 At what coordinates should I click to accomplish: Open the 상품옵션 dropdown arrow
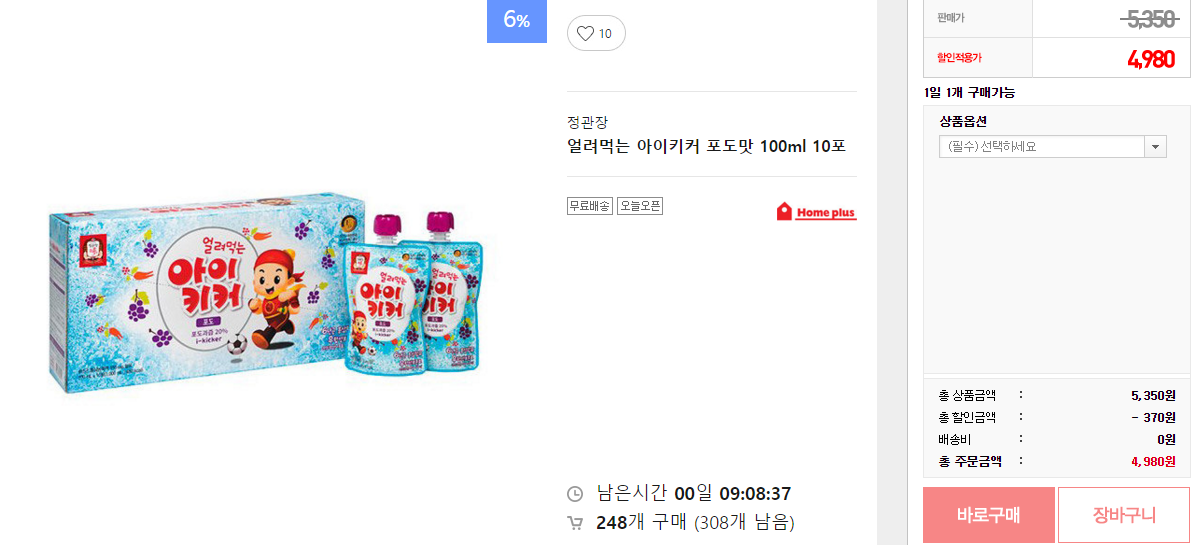tap(1156, 147)
